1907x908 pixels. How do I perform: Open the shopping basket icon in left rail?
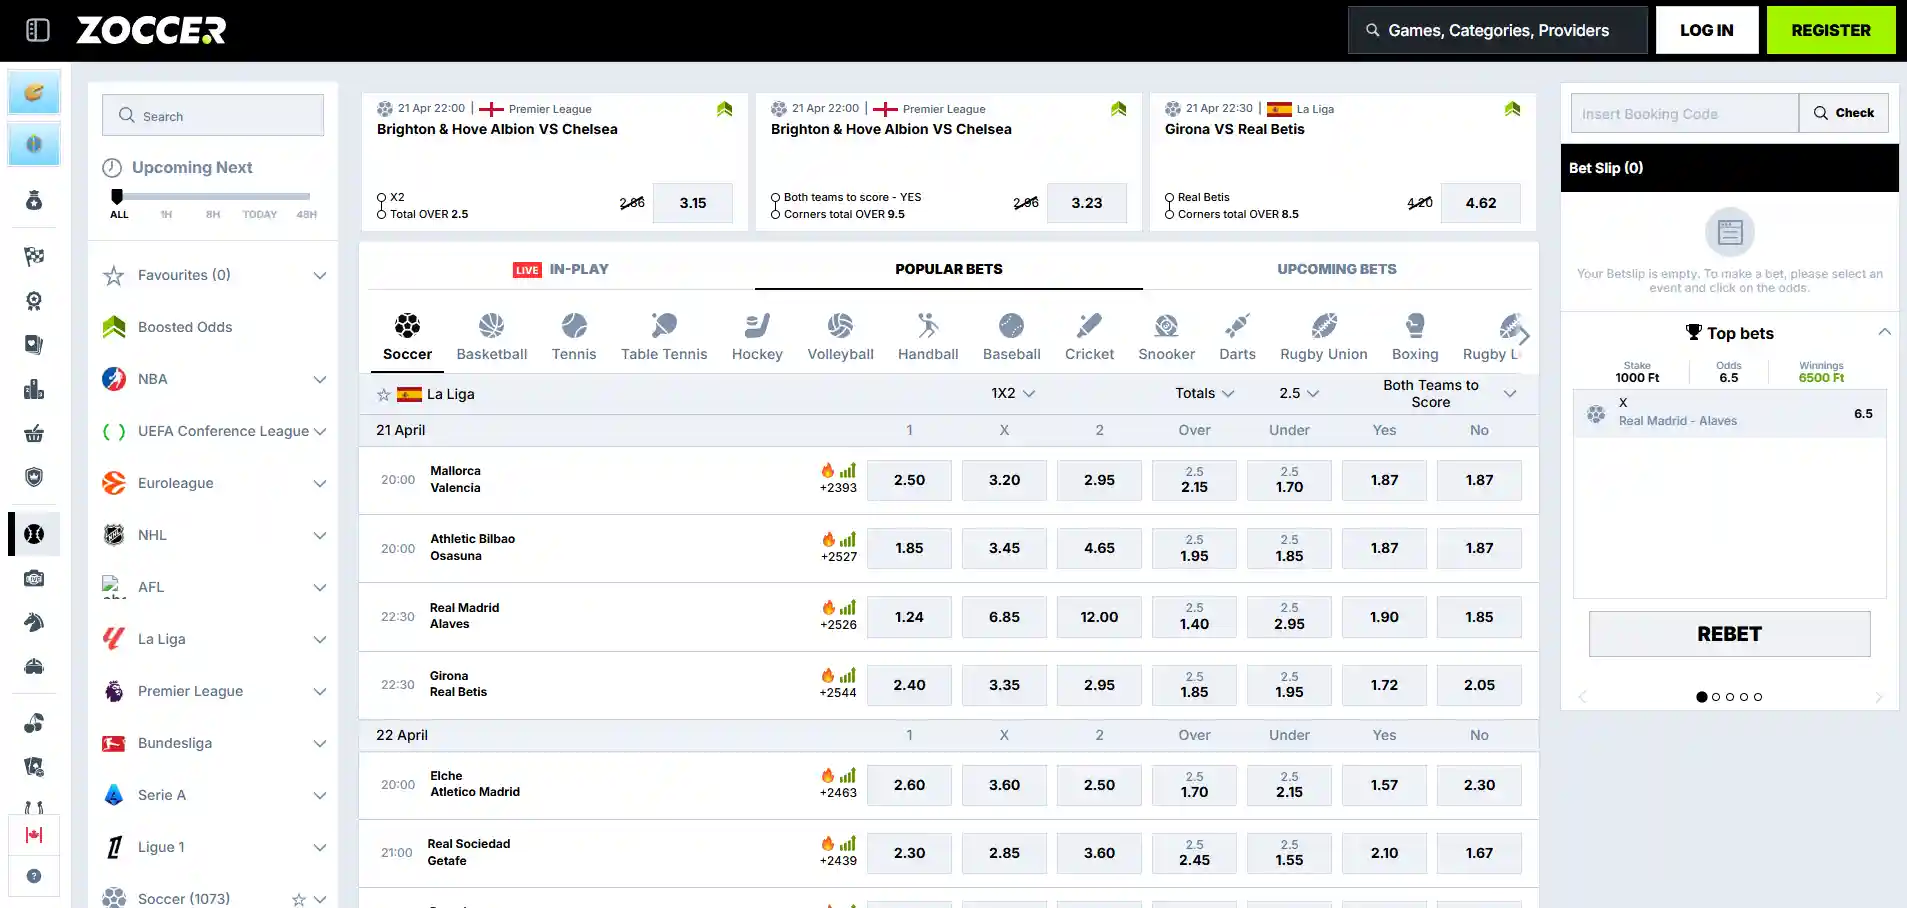tap(34, 433)
